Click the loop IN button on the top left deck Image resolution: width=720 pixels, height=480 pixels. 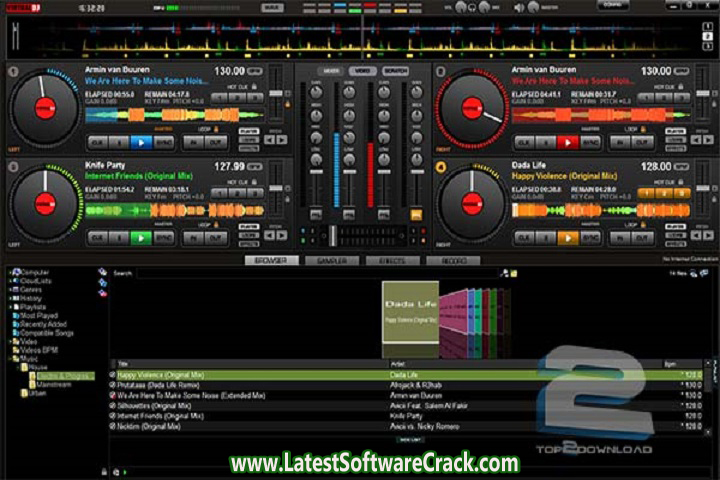(193, 142)
